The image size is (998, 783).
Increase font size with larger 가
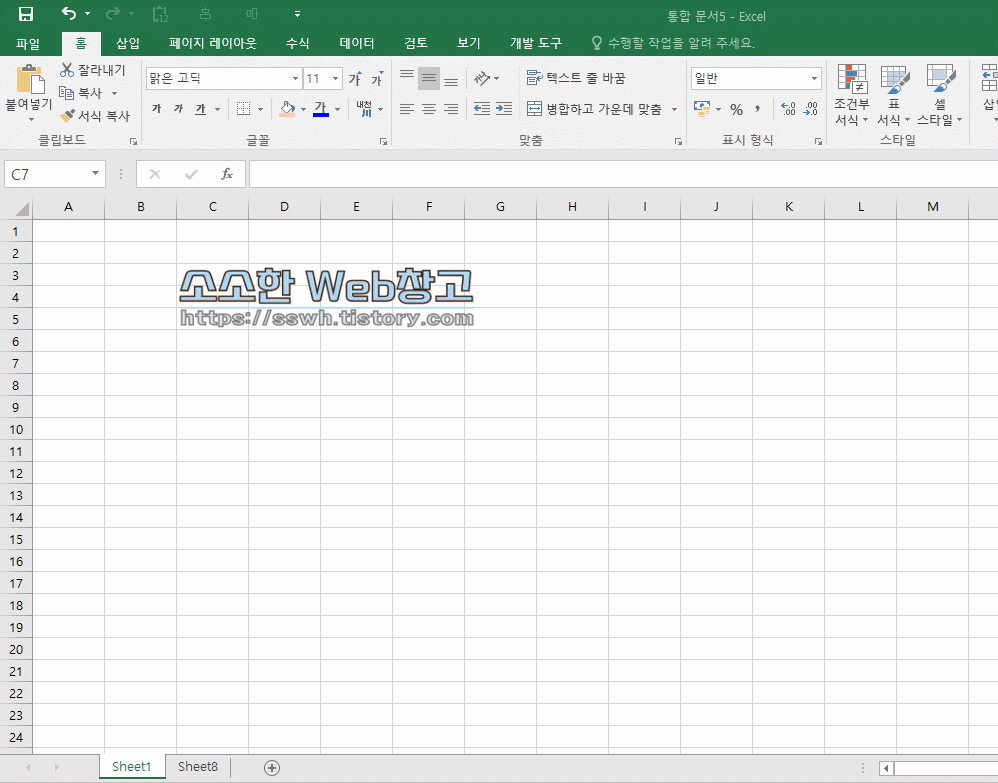click(x=355, y=78)
